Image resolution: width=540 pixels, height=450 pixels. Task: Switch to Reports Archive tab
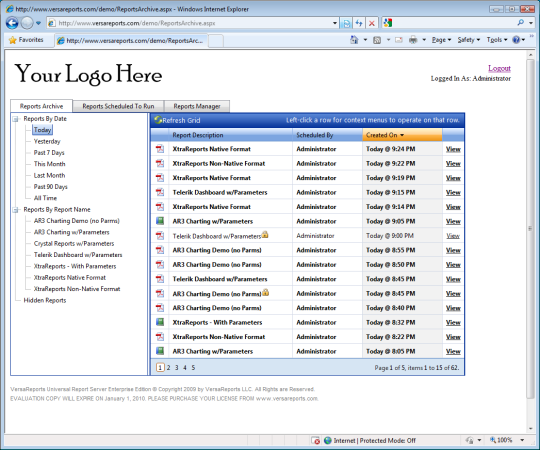pos(41,106)
